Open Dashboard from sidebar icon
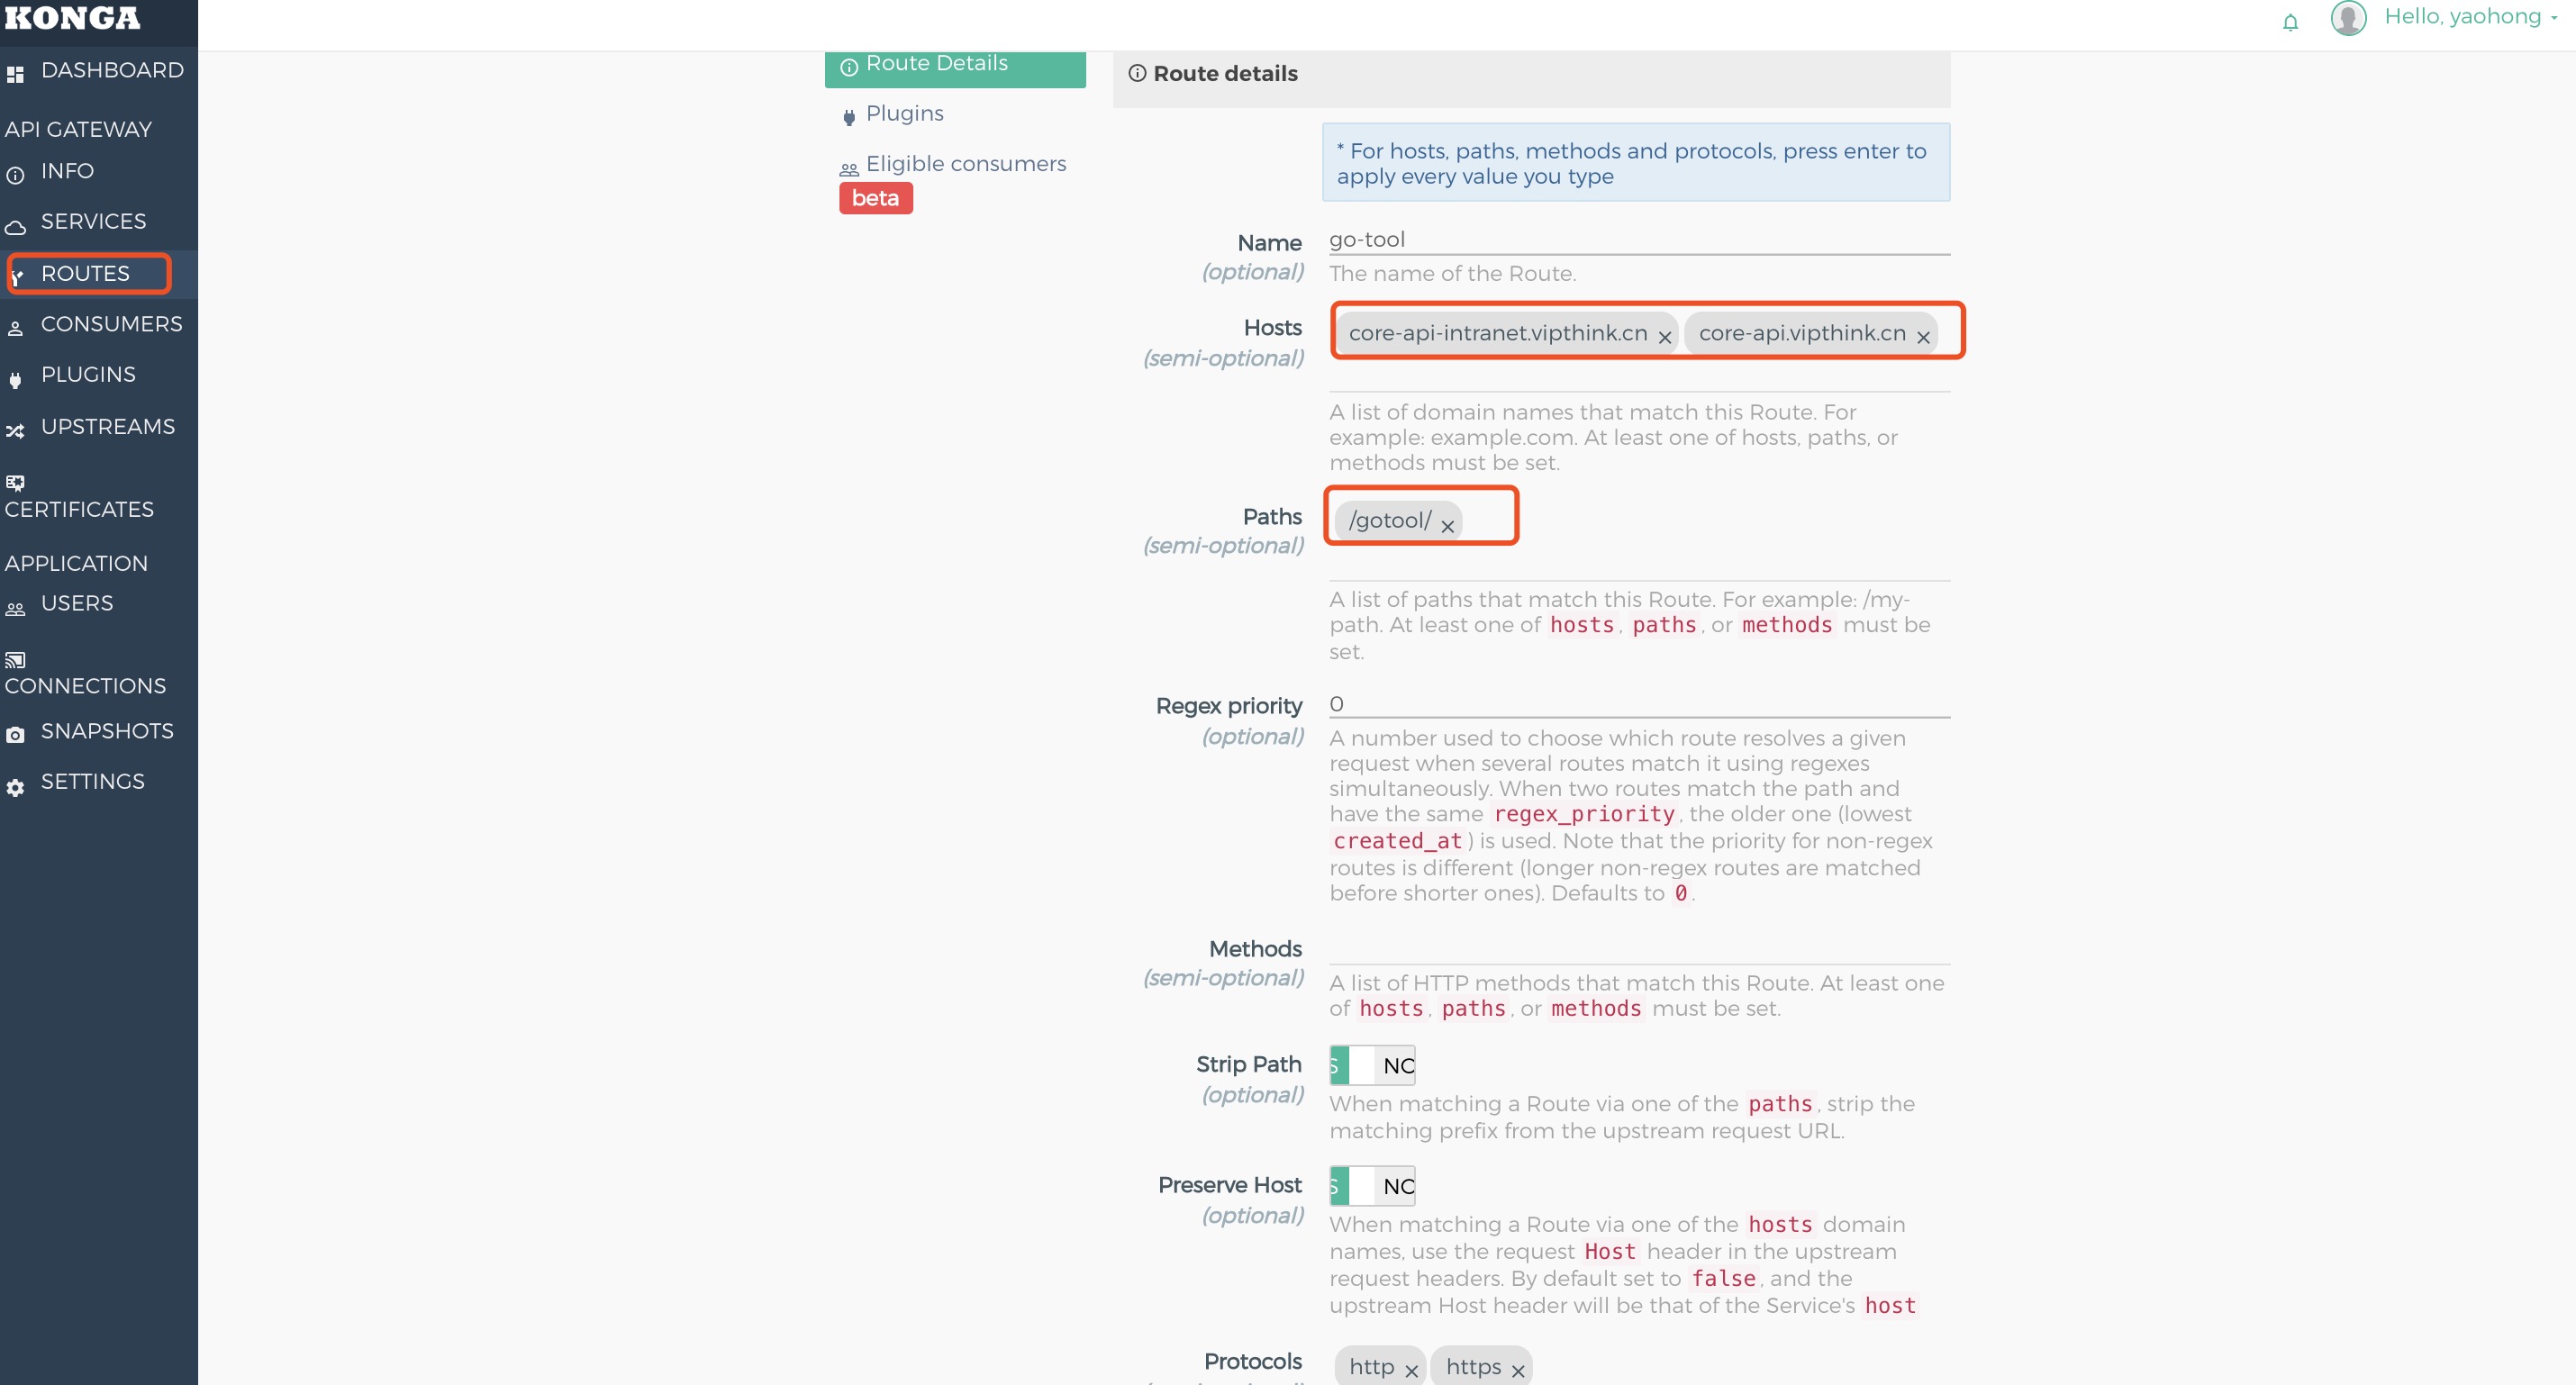Viewport: 2576px width, 1385px height. [x=15, y=74]
